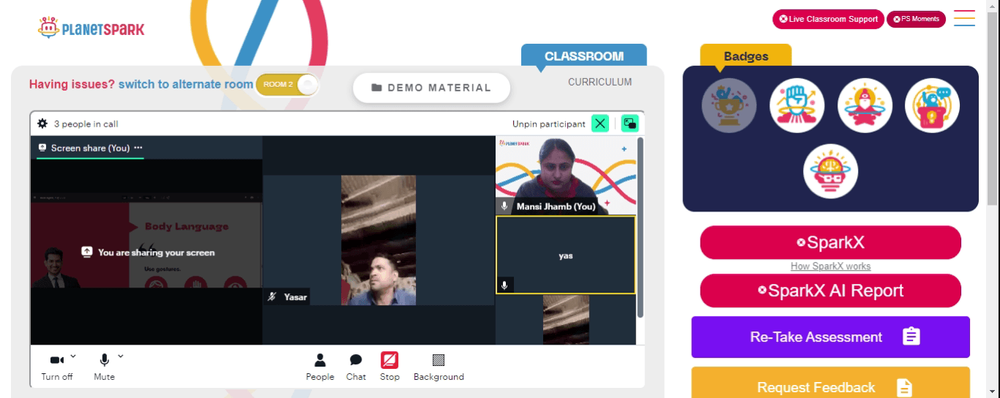
Task: Click Yasar's muted mic icon
Action: tap(273, 297)
